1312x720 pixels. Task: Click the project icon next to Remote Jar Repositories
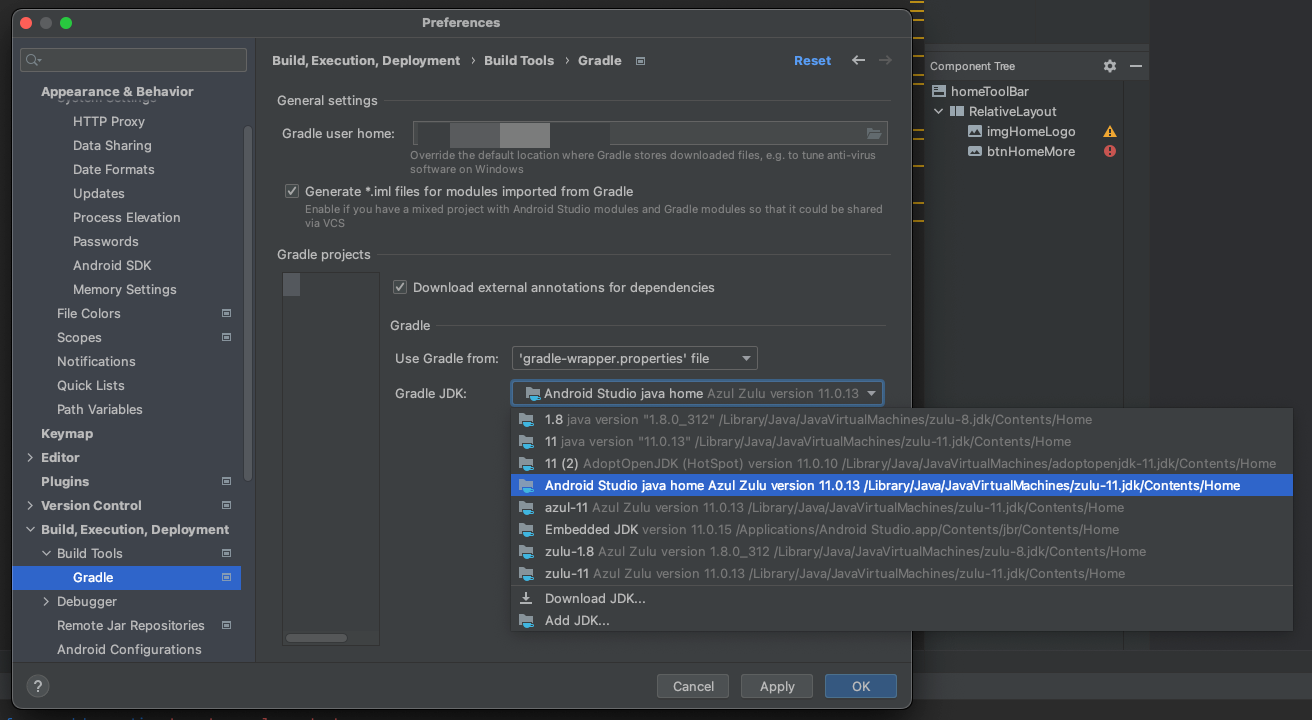pyautogui.click(x=226, y=626)
